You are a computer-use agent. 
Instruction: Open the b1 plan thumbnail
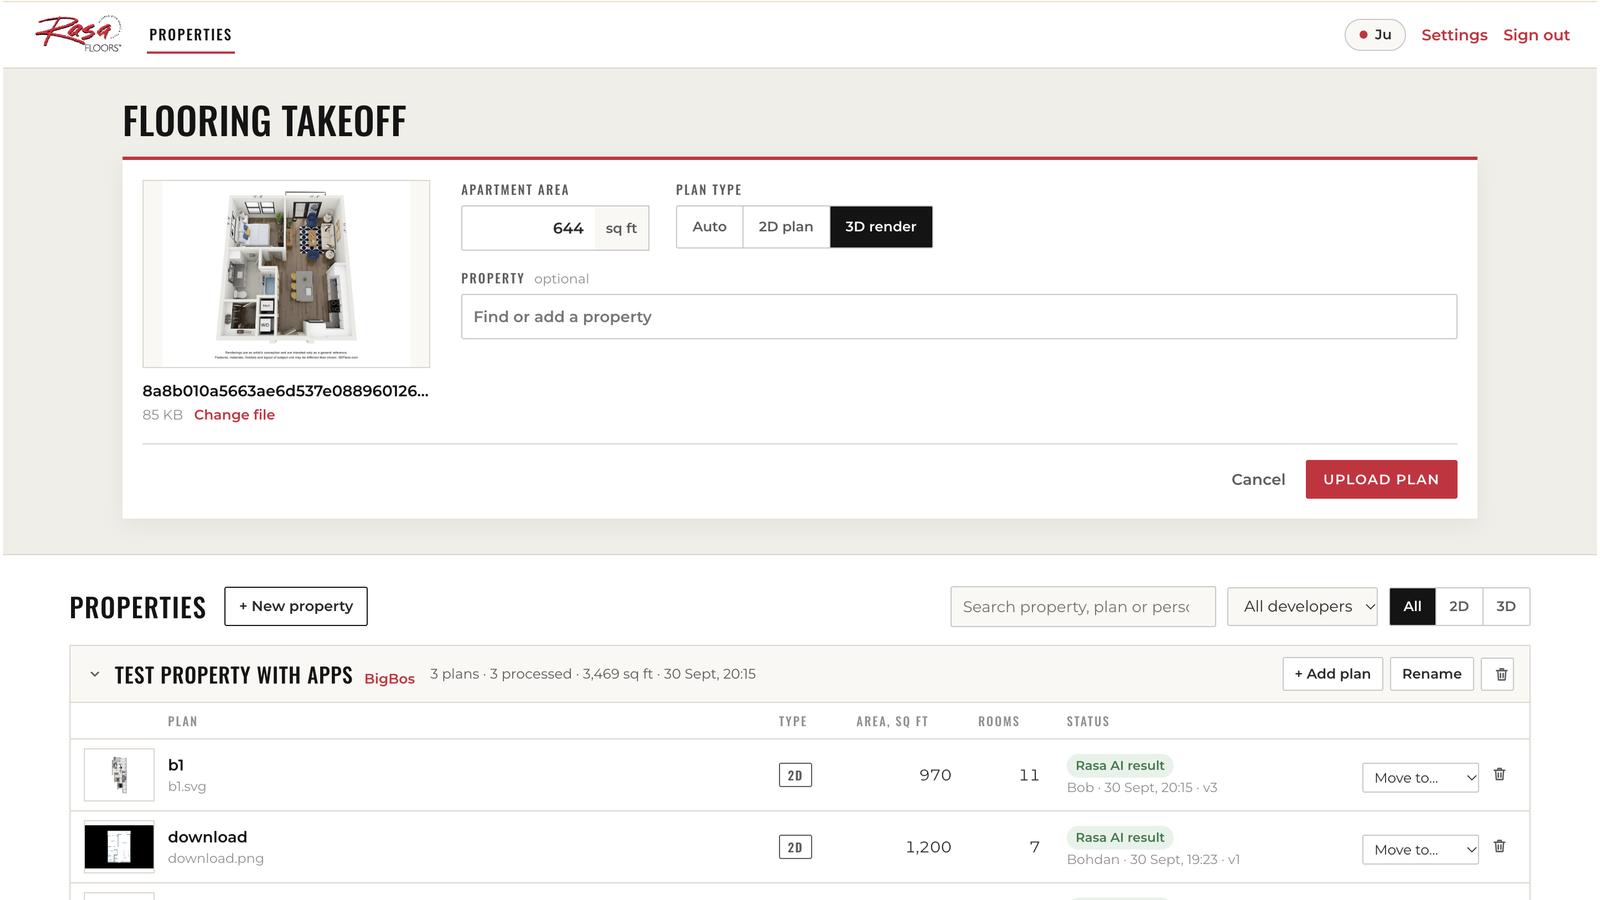tap(119, 775)
